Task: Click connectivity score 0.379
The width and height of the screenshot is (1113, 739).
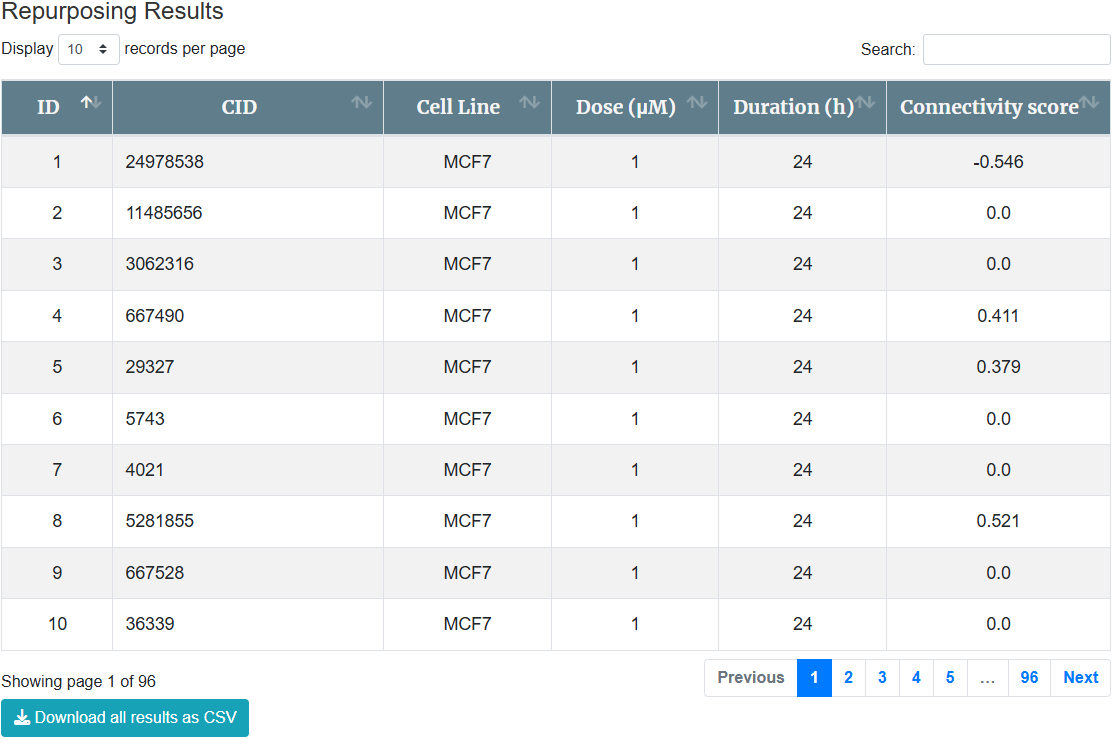Action: coord(998,367)
